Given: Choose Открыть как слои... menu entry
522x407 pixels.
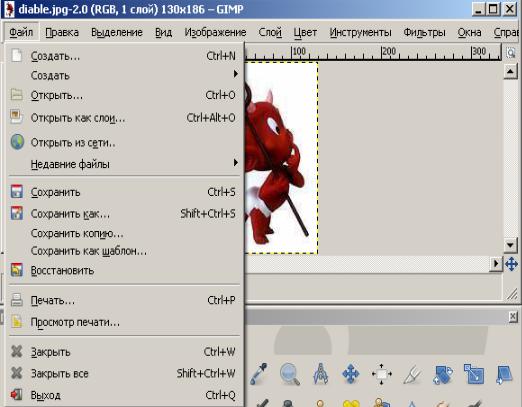Looking at the screenshot, I should click(124, 118).
